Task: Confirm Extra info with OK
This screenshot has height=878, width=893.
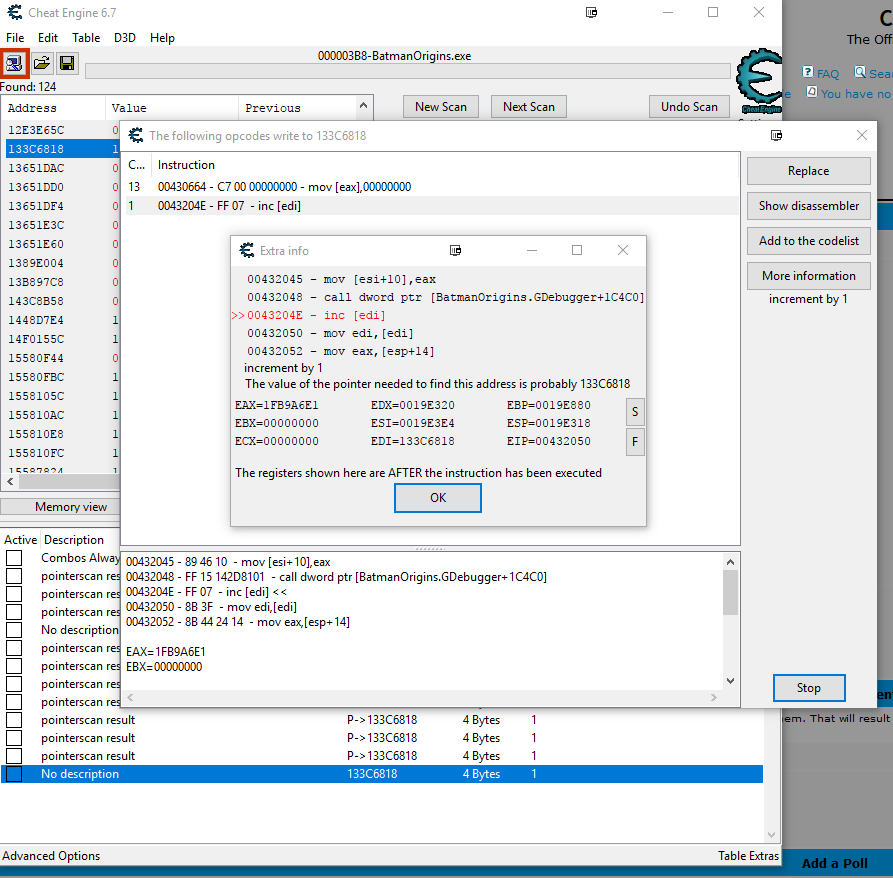Action: point(438,498)
